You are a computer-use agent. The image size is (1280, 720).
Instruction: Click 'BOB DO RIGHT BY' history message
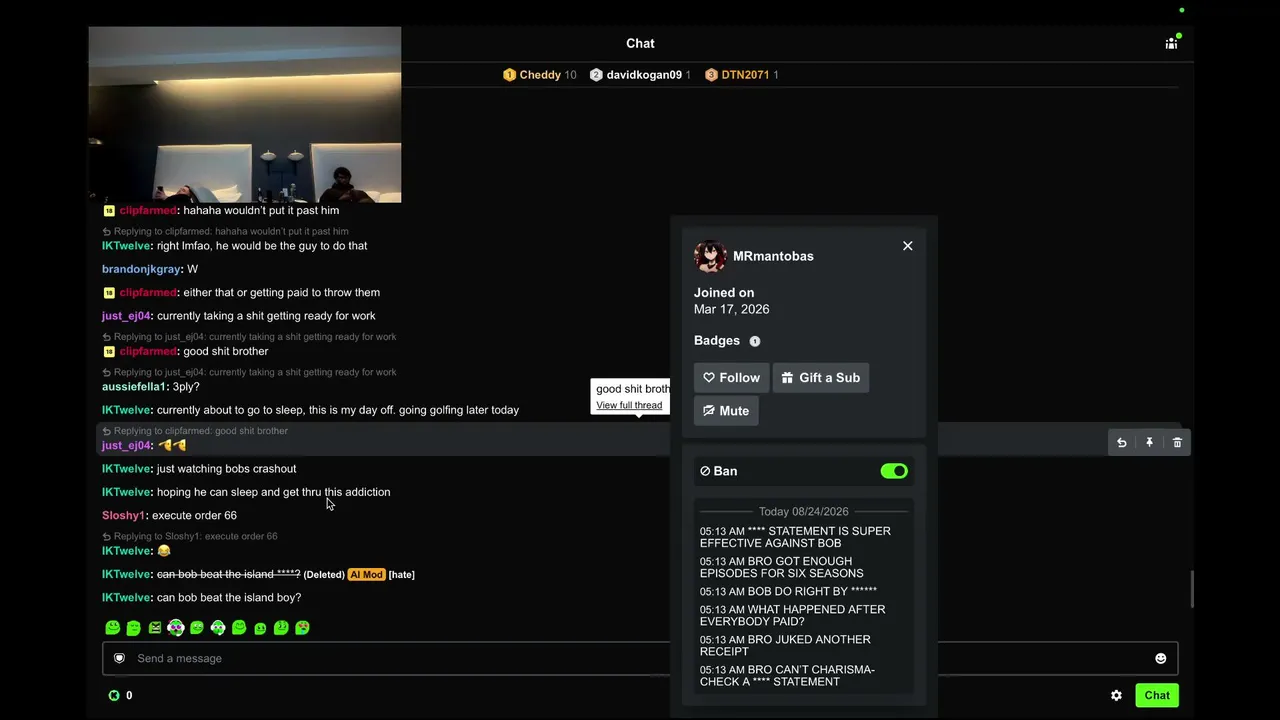[x=788, y=592]
